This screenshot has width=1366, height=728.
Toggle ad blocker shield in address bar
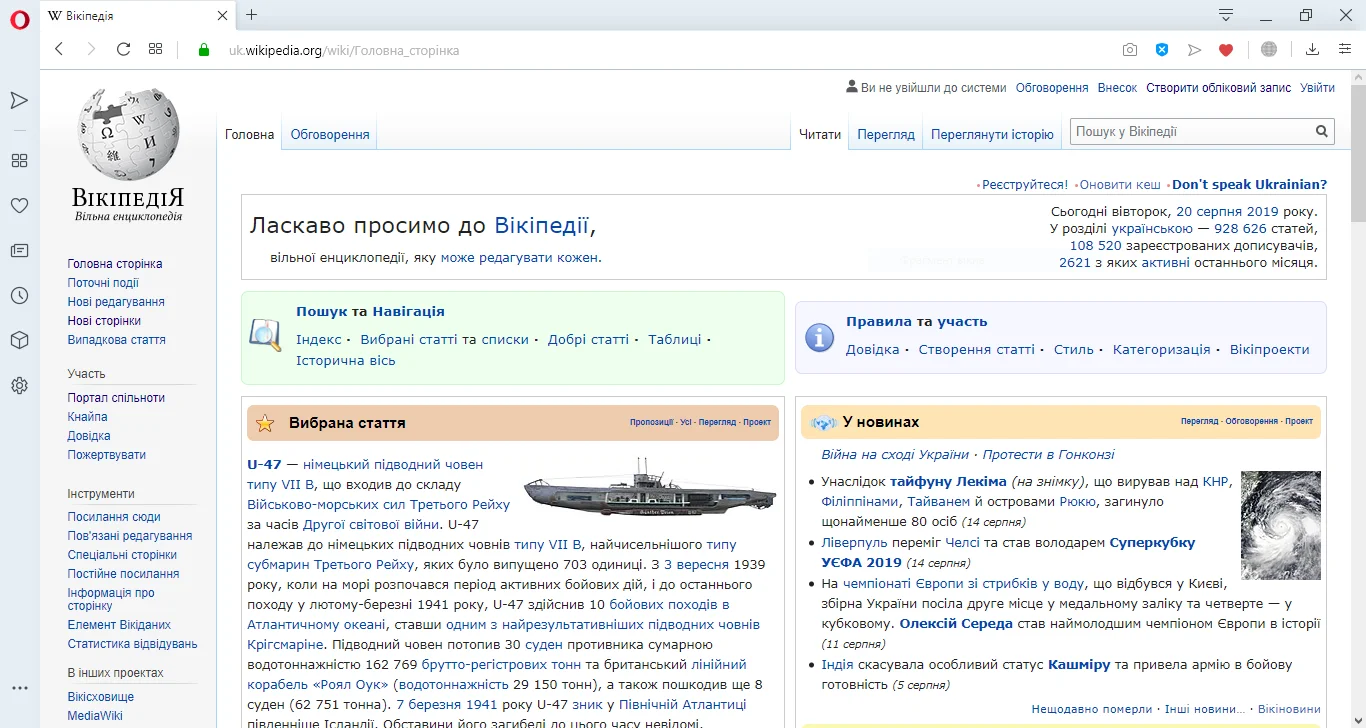click(x=1162, y=49)
